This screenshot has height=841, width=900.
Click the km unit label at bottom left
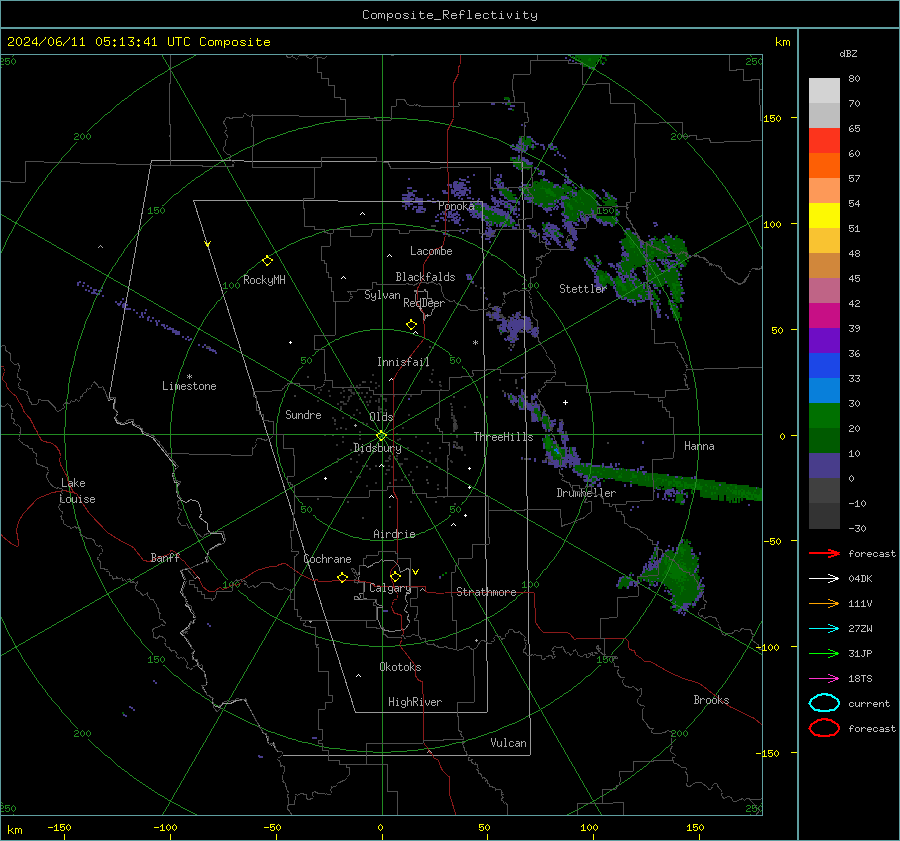point(14,830)
